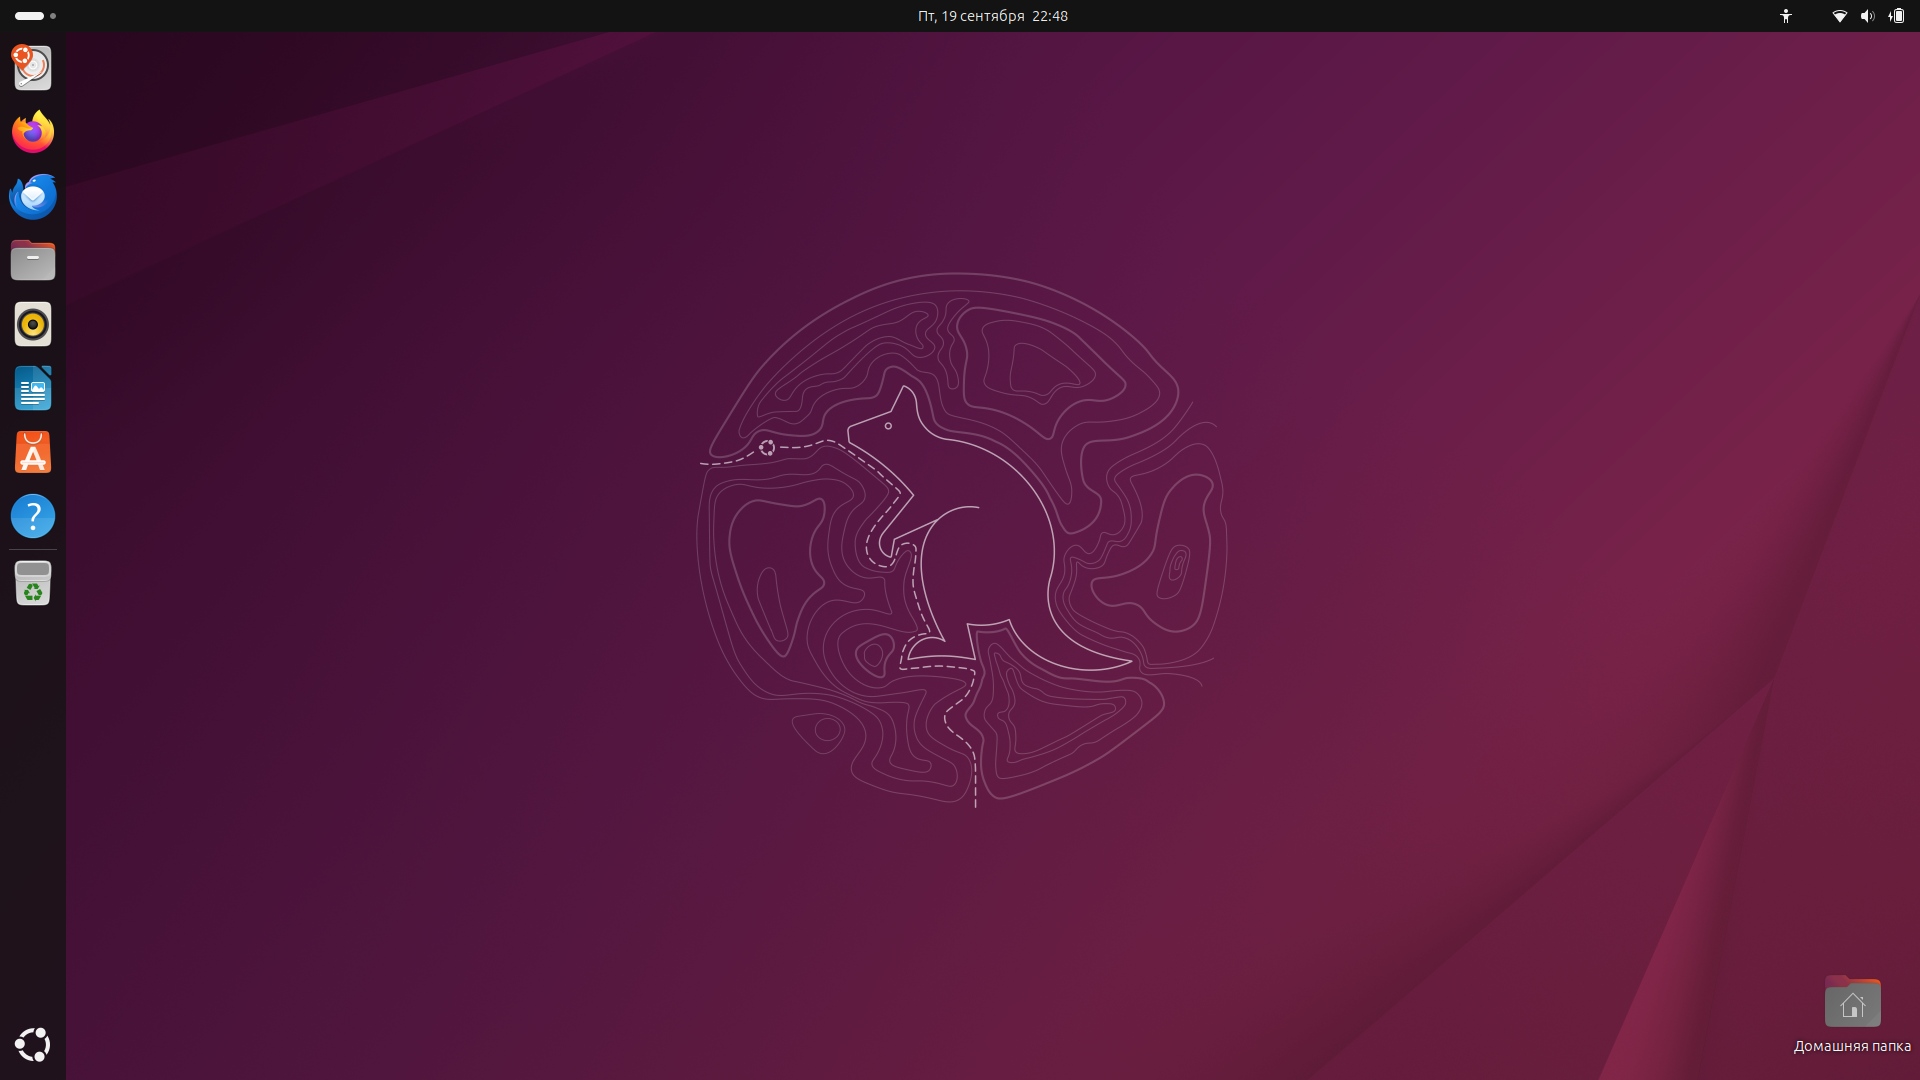This screenshot has width=1920, height=1080.
Task: Open the Ubuntu App Center
Action: click(x=33, y=452)
